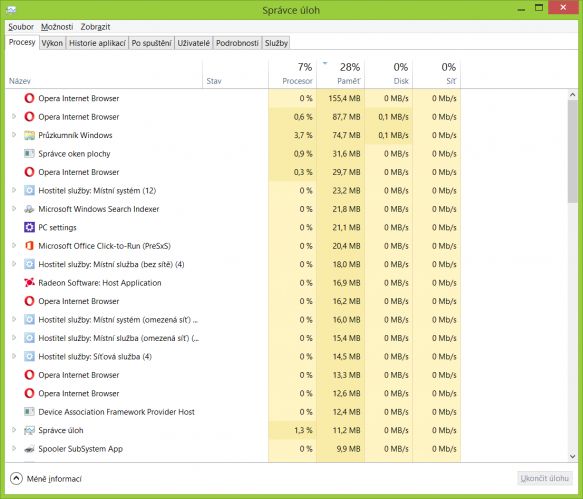Image resolution: width=583 pixels, height=499 pixels.
Task: Sort by the Paměť column header
Action: tap(340, 74)
